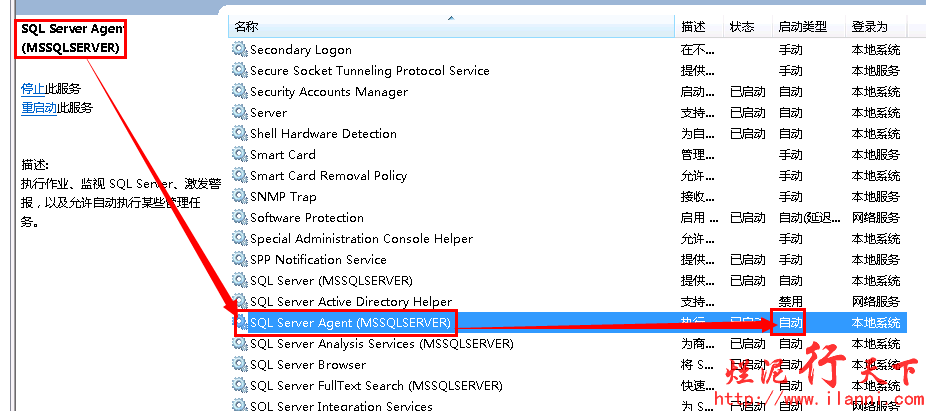The width and height of the screenshot is (926, 411).
Task: Select the SPP Notification Service icon
Action: [239, 259]
